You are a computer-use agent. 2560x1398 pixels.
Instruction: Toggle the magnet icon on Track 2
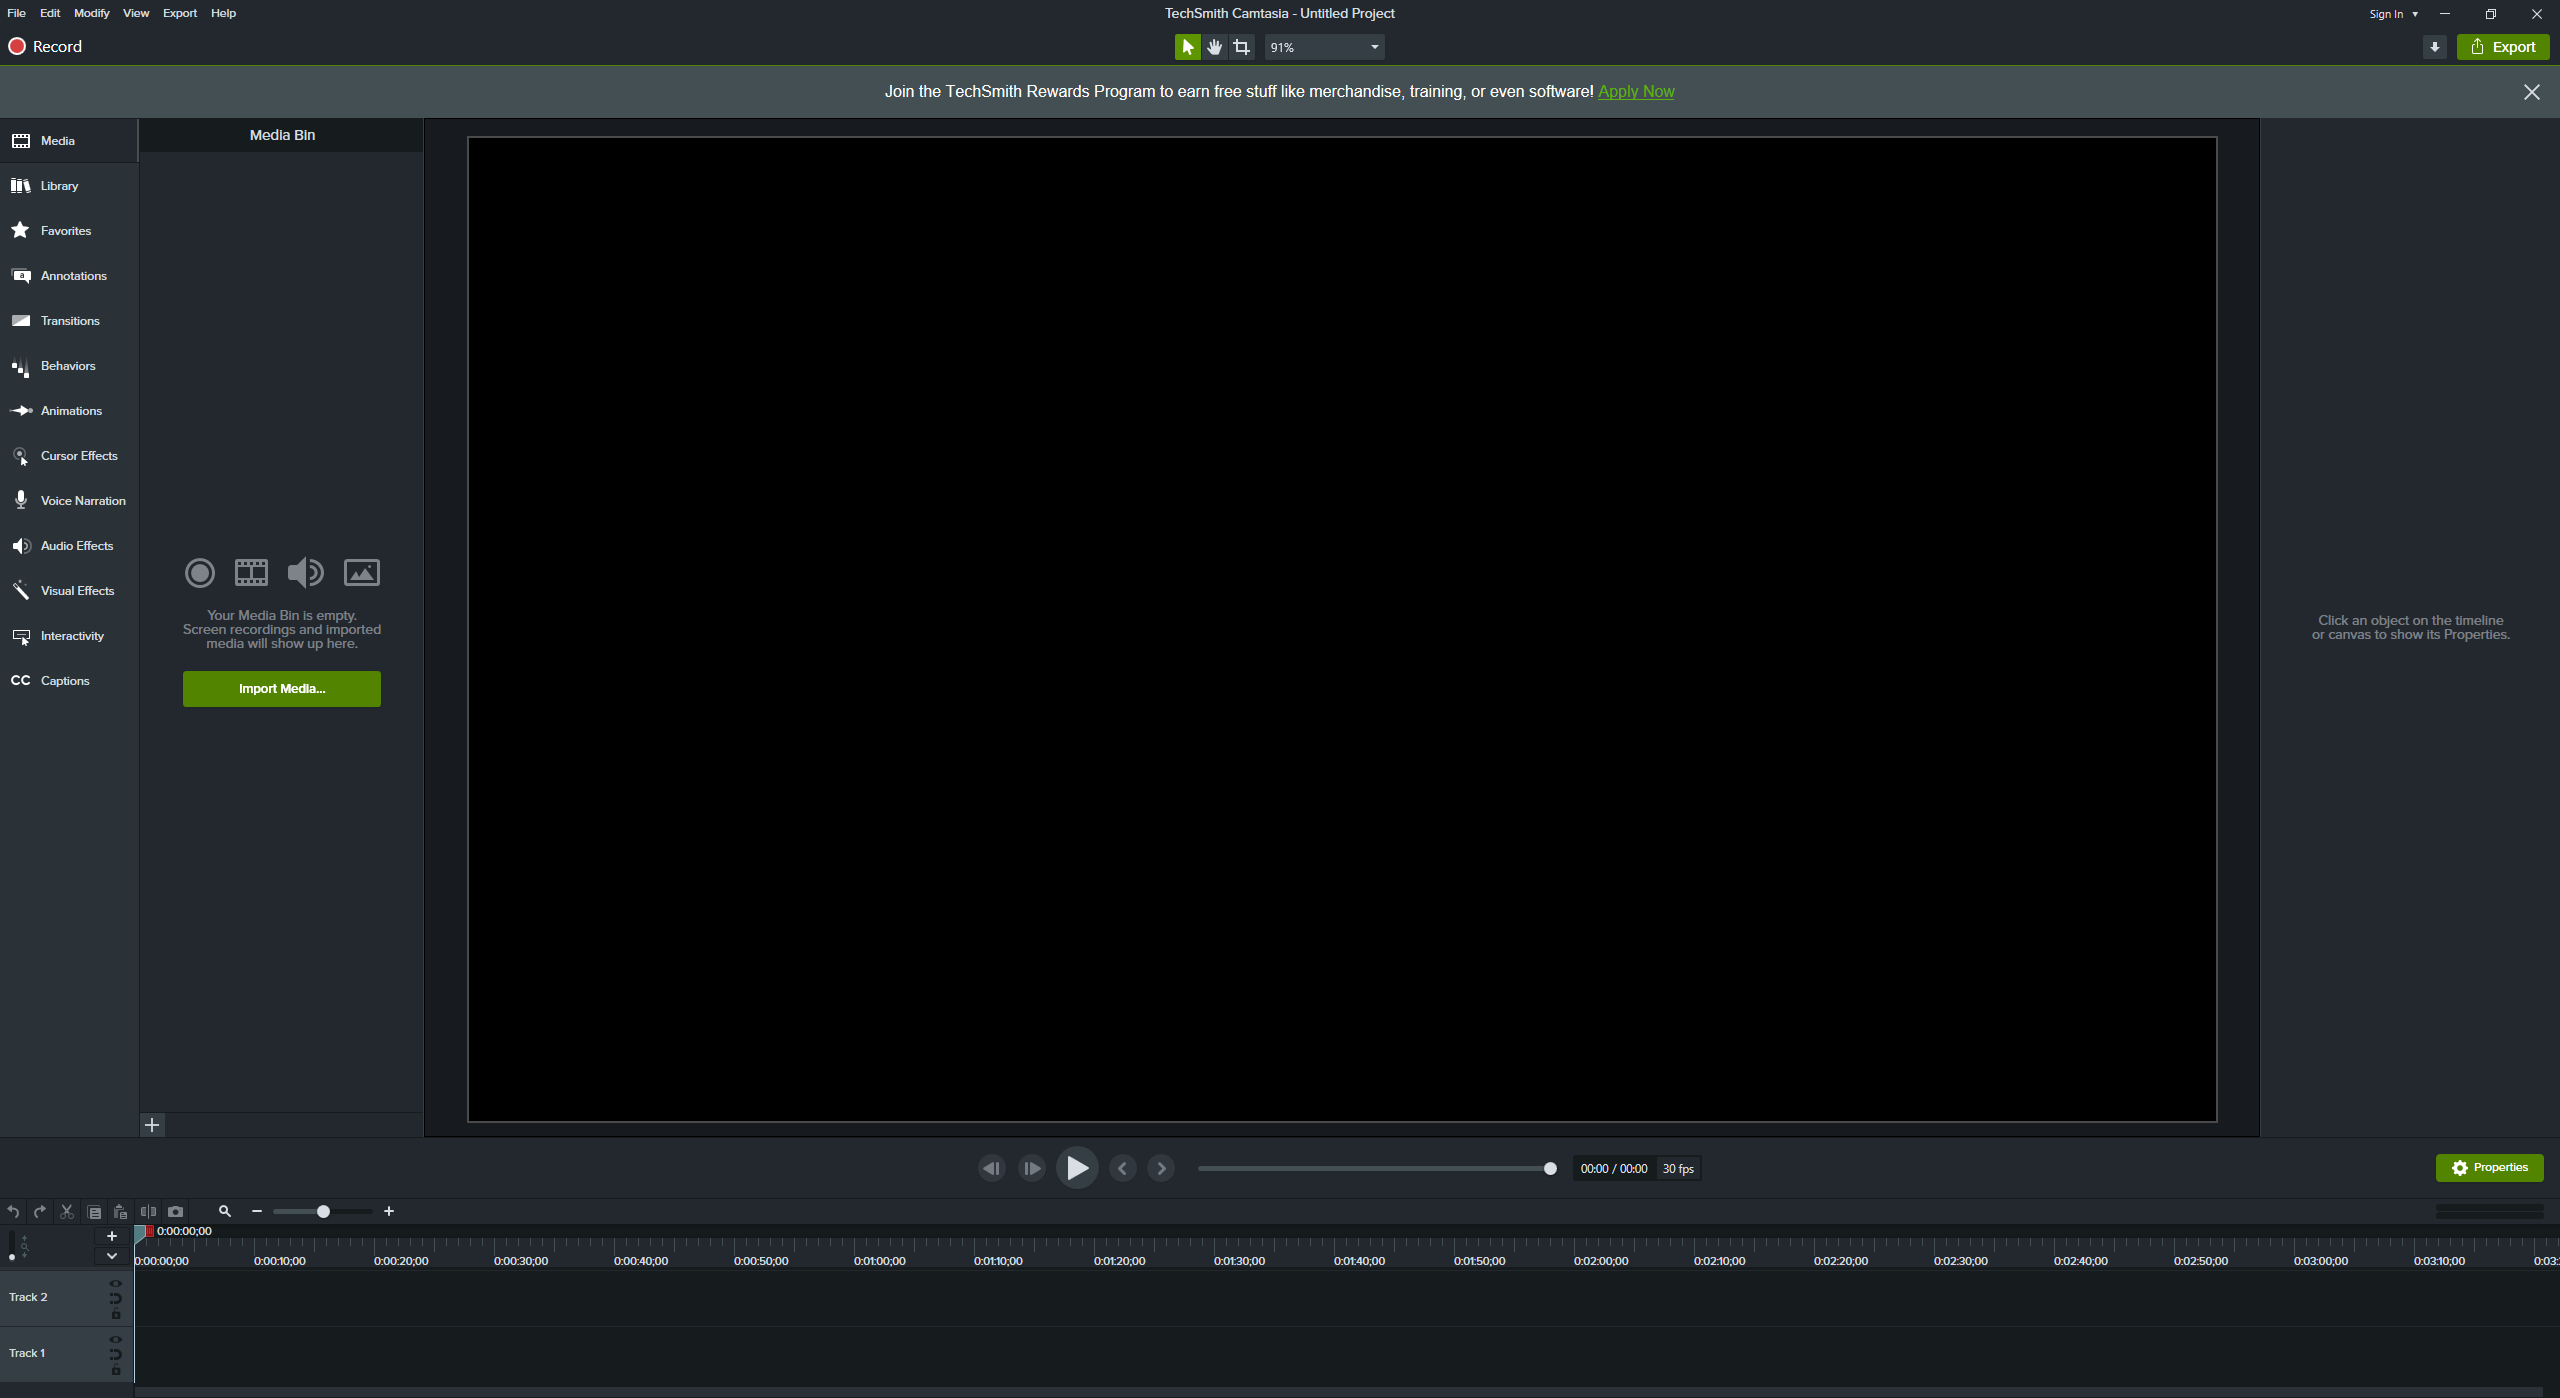pos(116,1298)
